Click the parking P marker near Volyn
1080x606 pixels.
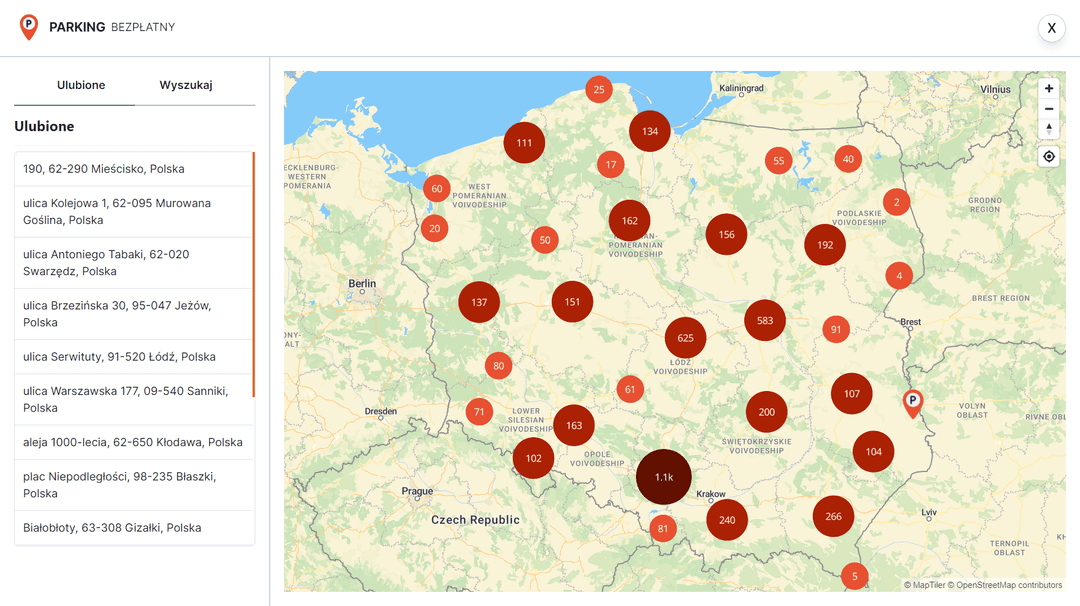pos(912,402)
